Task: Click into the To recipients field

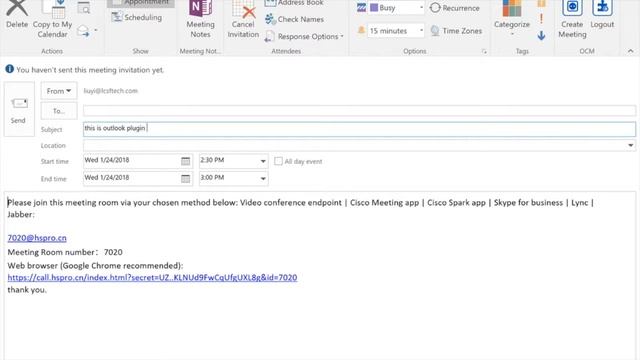Action: tap(359, 111)
